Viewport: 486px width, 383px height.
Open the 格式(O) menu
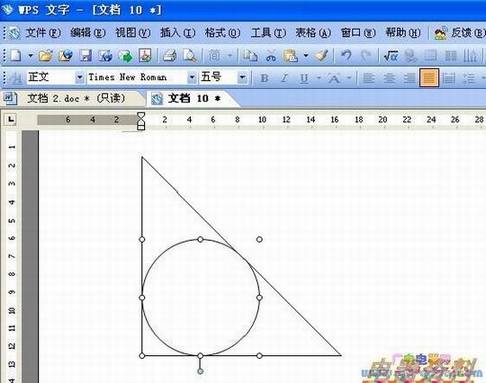click(x=222, y=33)
